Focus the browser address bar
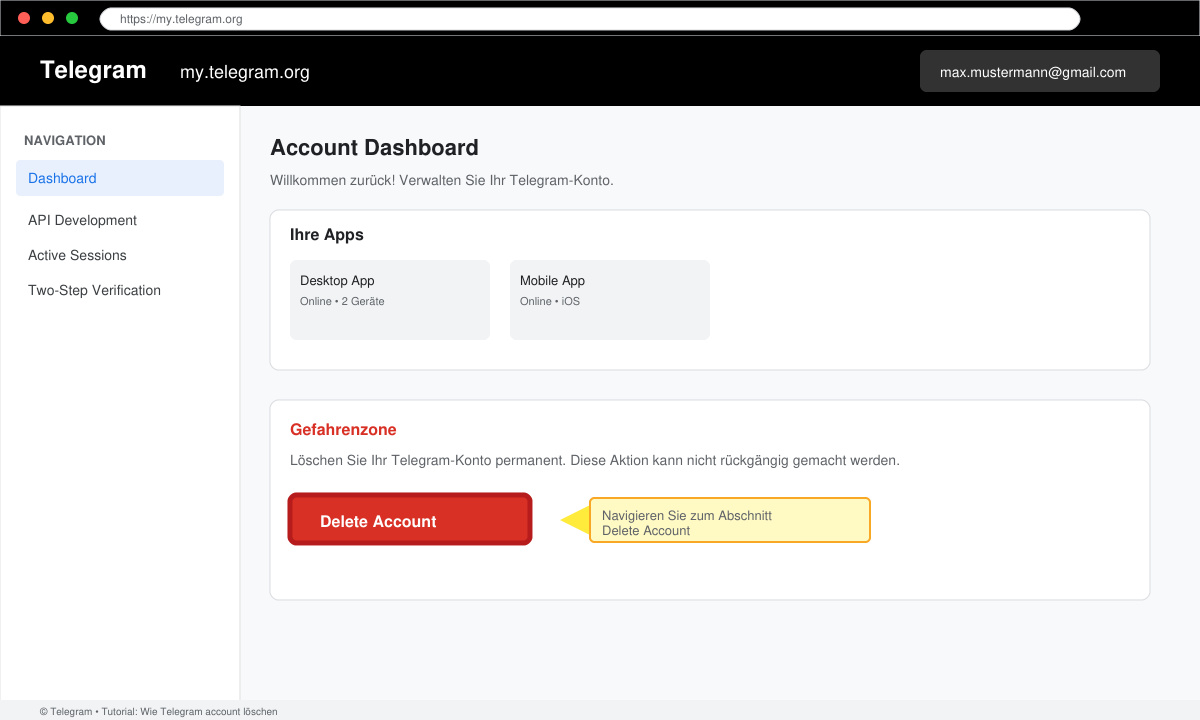Viewport: 1200px width, 720px height. click(590, 19)
